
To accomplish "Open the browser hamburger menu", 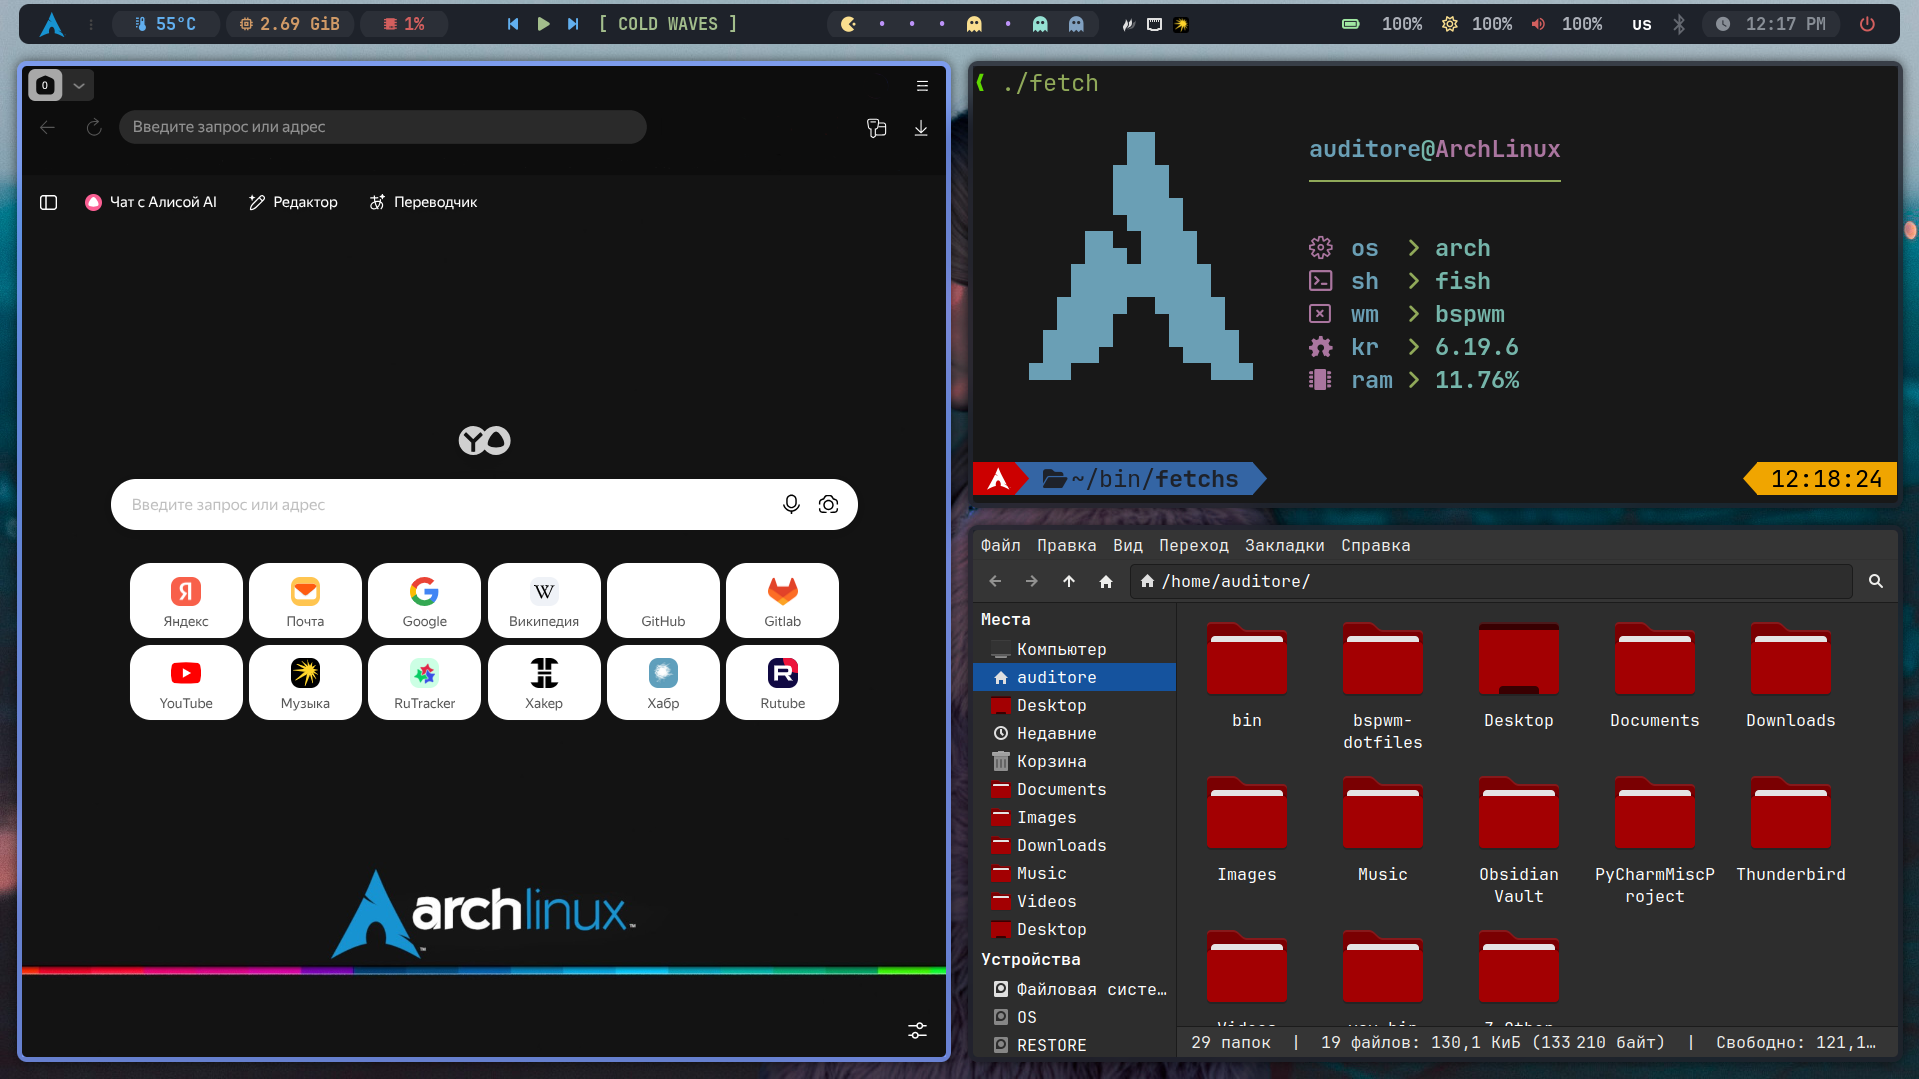I will click(922, 86).
